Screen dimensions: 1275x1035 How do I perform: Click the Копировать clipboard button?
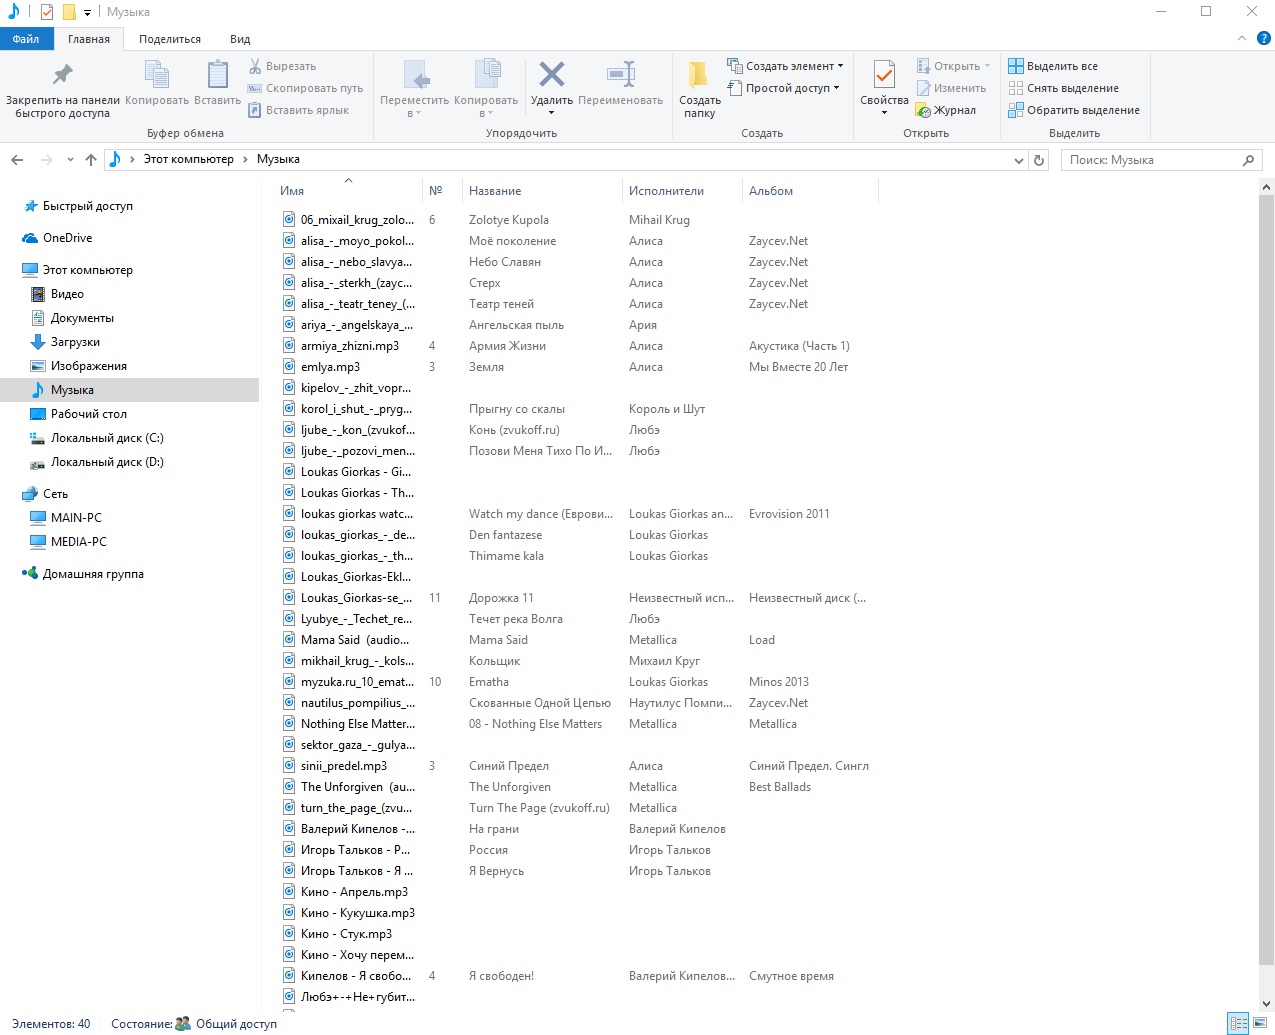point(157,84)
